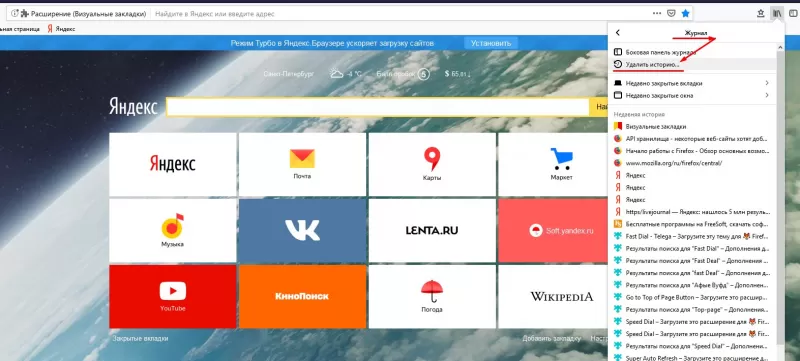Open the LENTA.RU tile
The image size is (800, 361).
pos(432,230)
